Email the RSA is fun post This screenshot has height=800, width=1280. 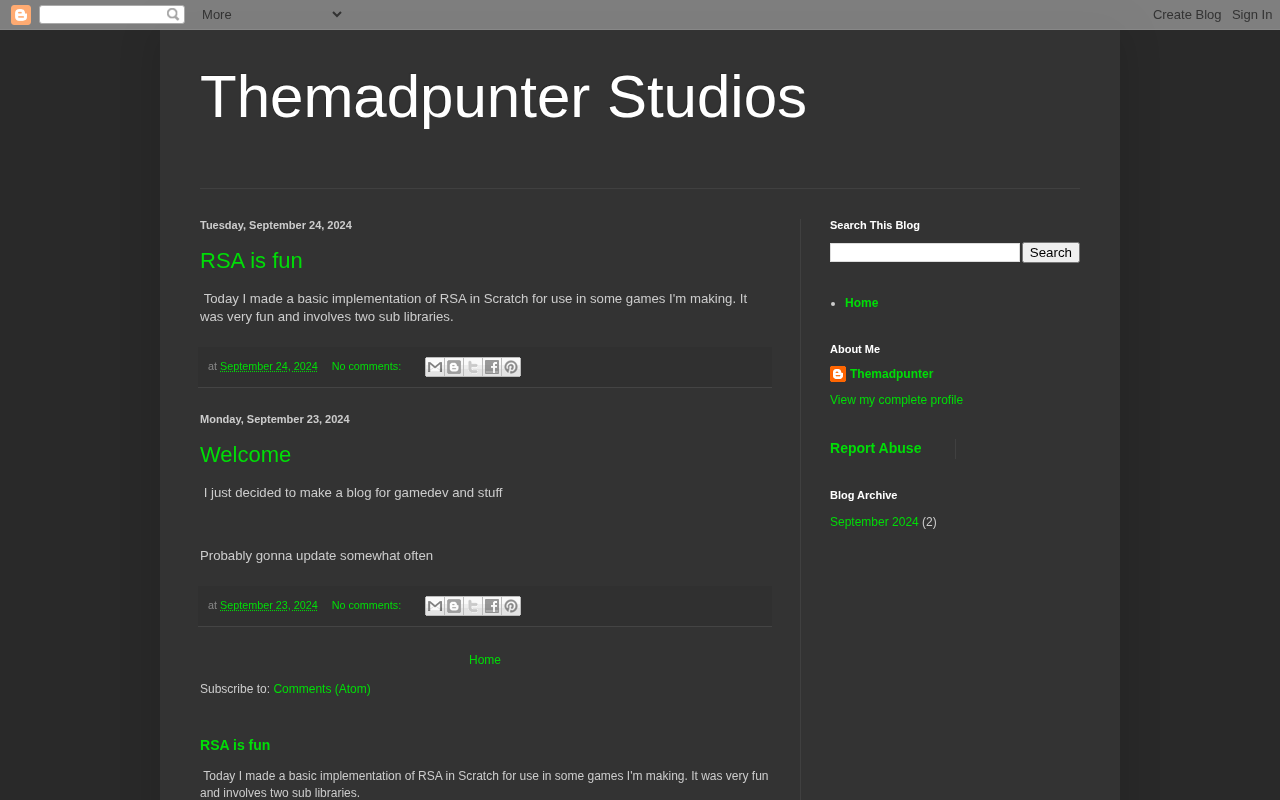435,367
